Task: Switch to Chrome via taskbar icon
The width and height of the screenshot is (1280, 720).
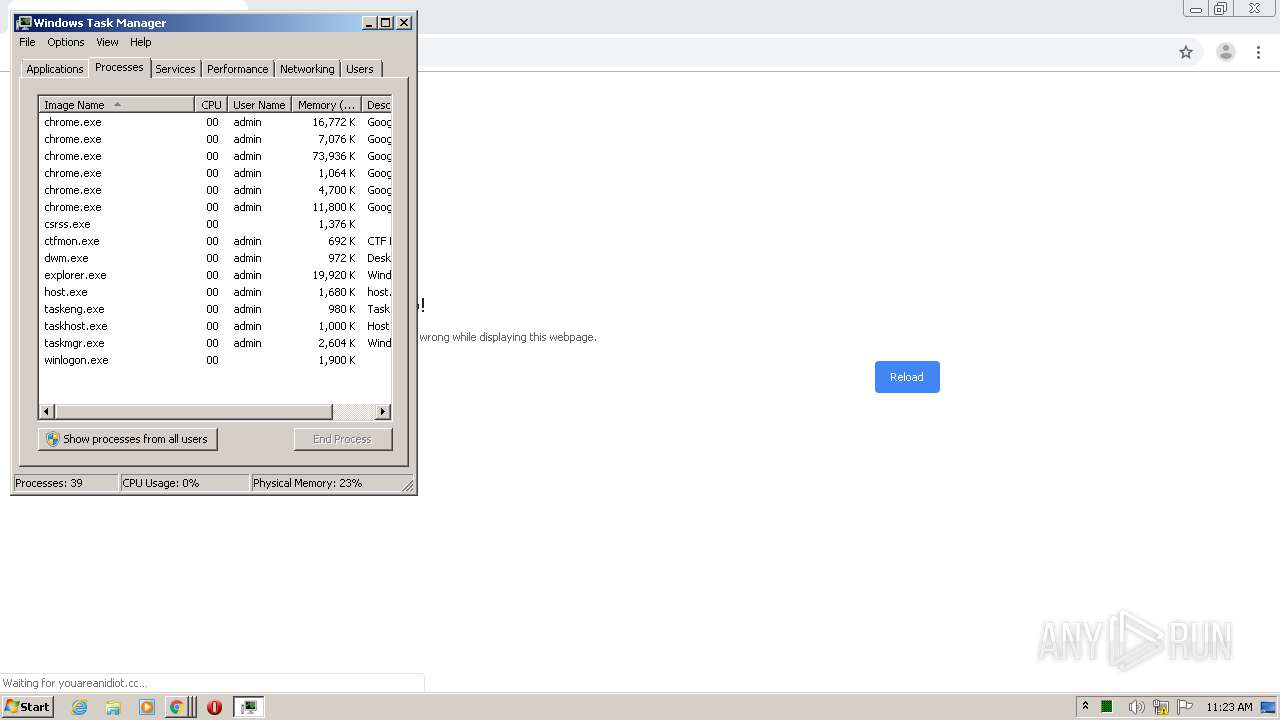Action: 177,707
